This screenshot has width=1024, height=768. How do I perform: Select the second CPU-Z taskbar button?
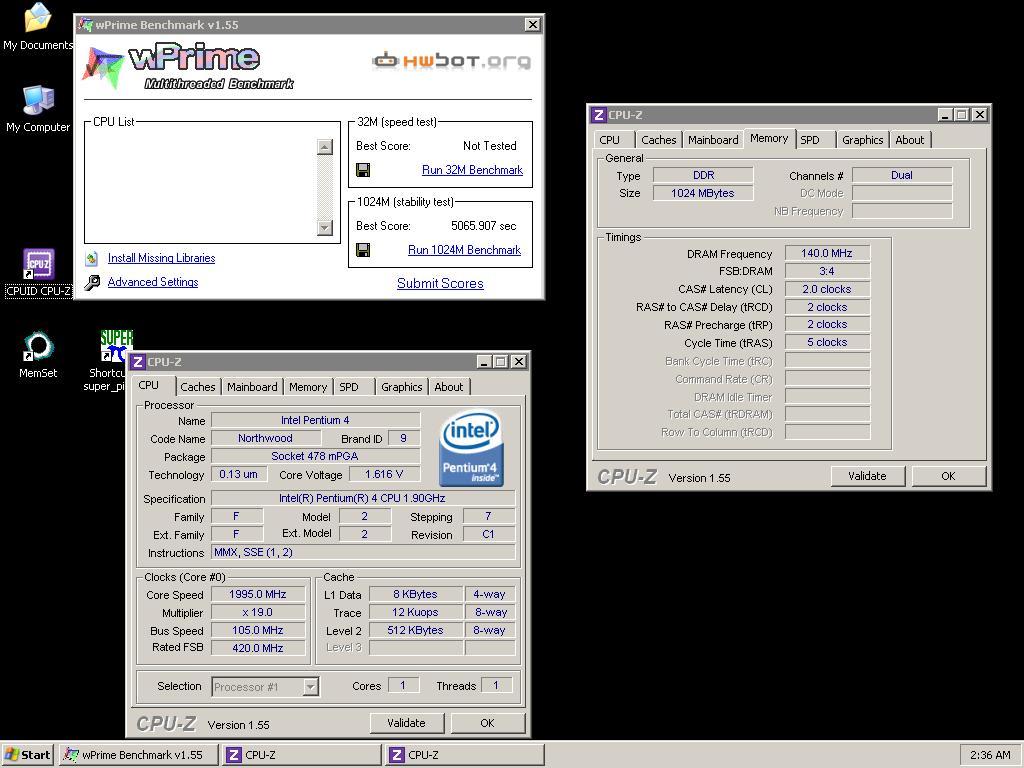click(x=464, y=755)
